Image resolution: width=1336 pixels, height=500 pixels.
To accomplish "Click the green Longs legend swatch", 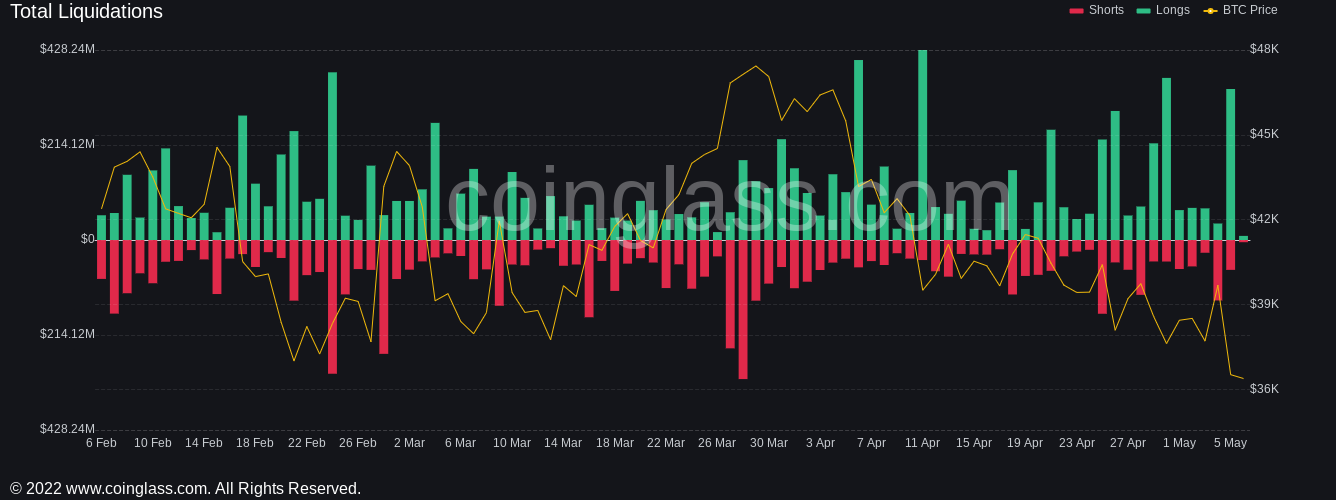I will [1143, 11].
